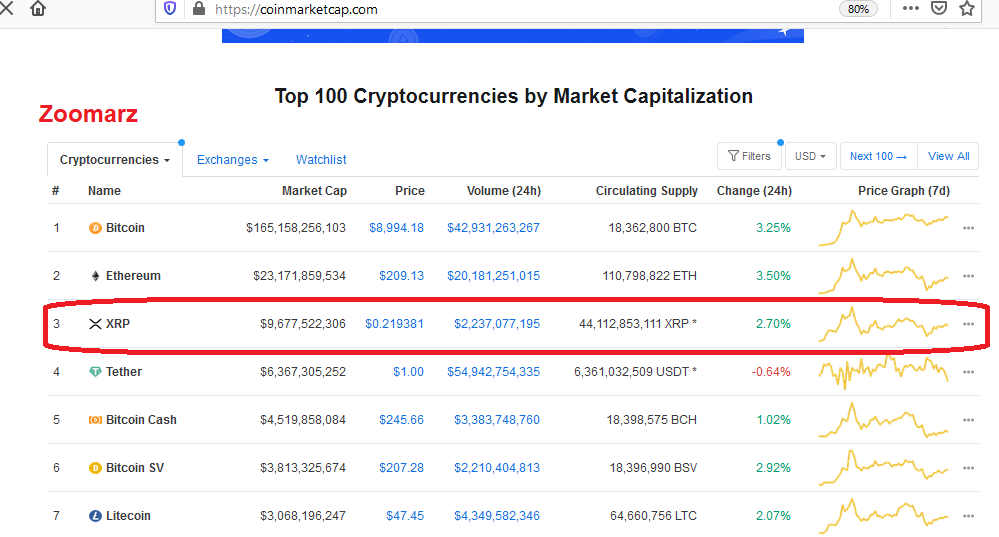Click the stop loading X icon
The width and height of the screenshot is (999, 537).
click(x=6, y=8)
